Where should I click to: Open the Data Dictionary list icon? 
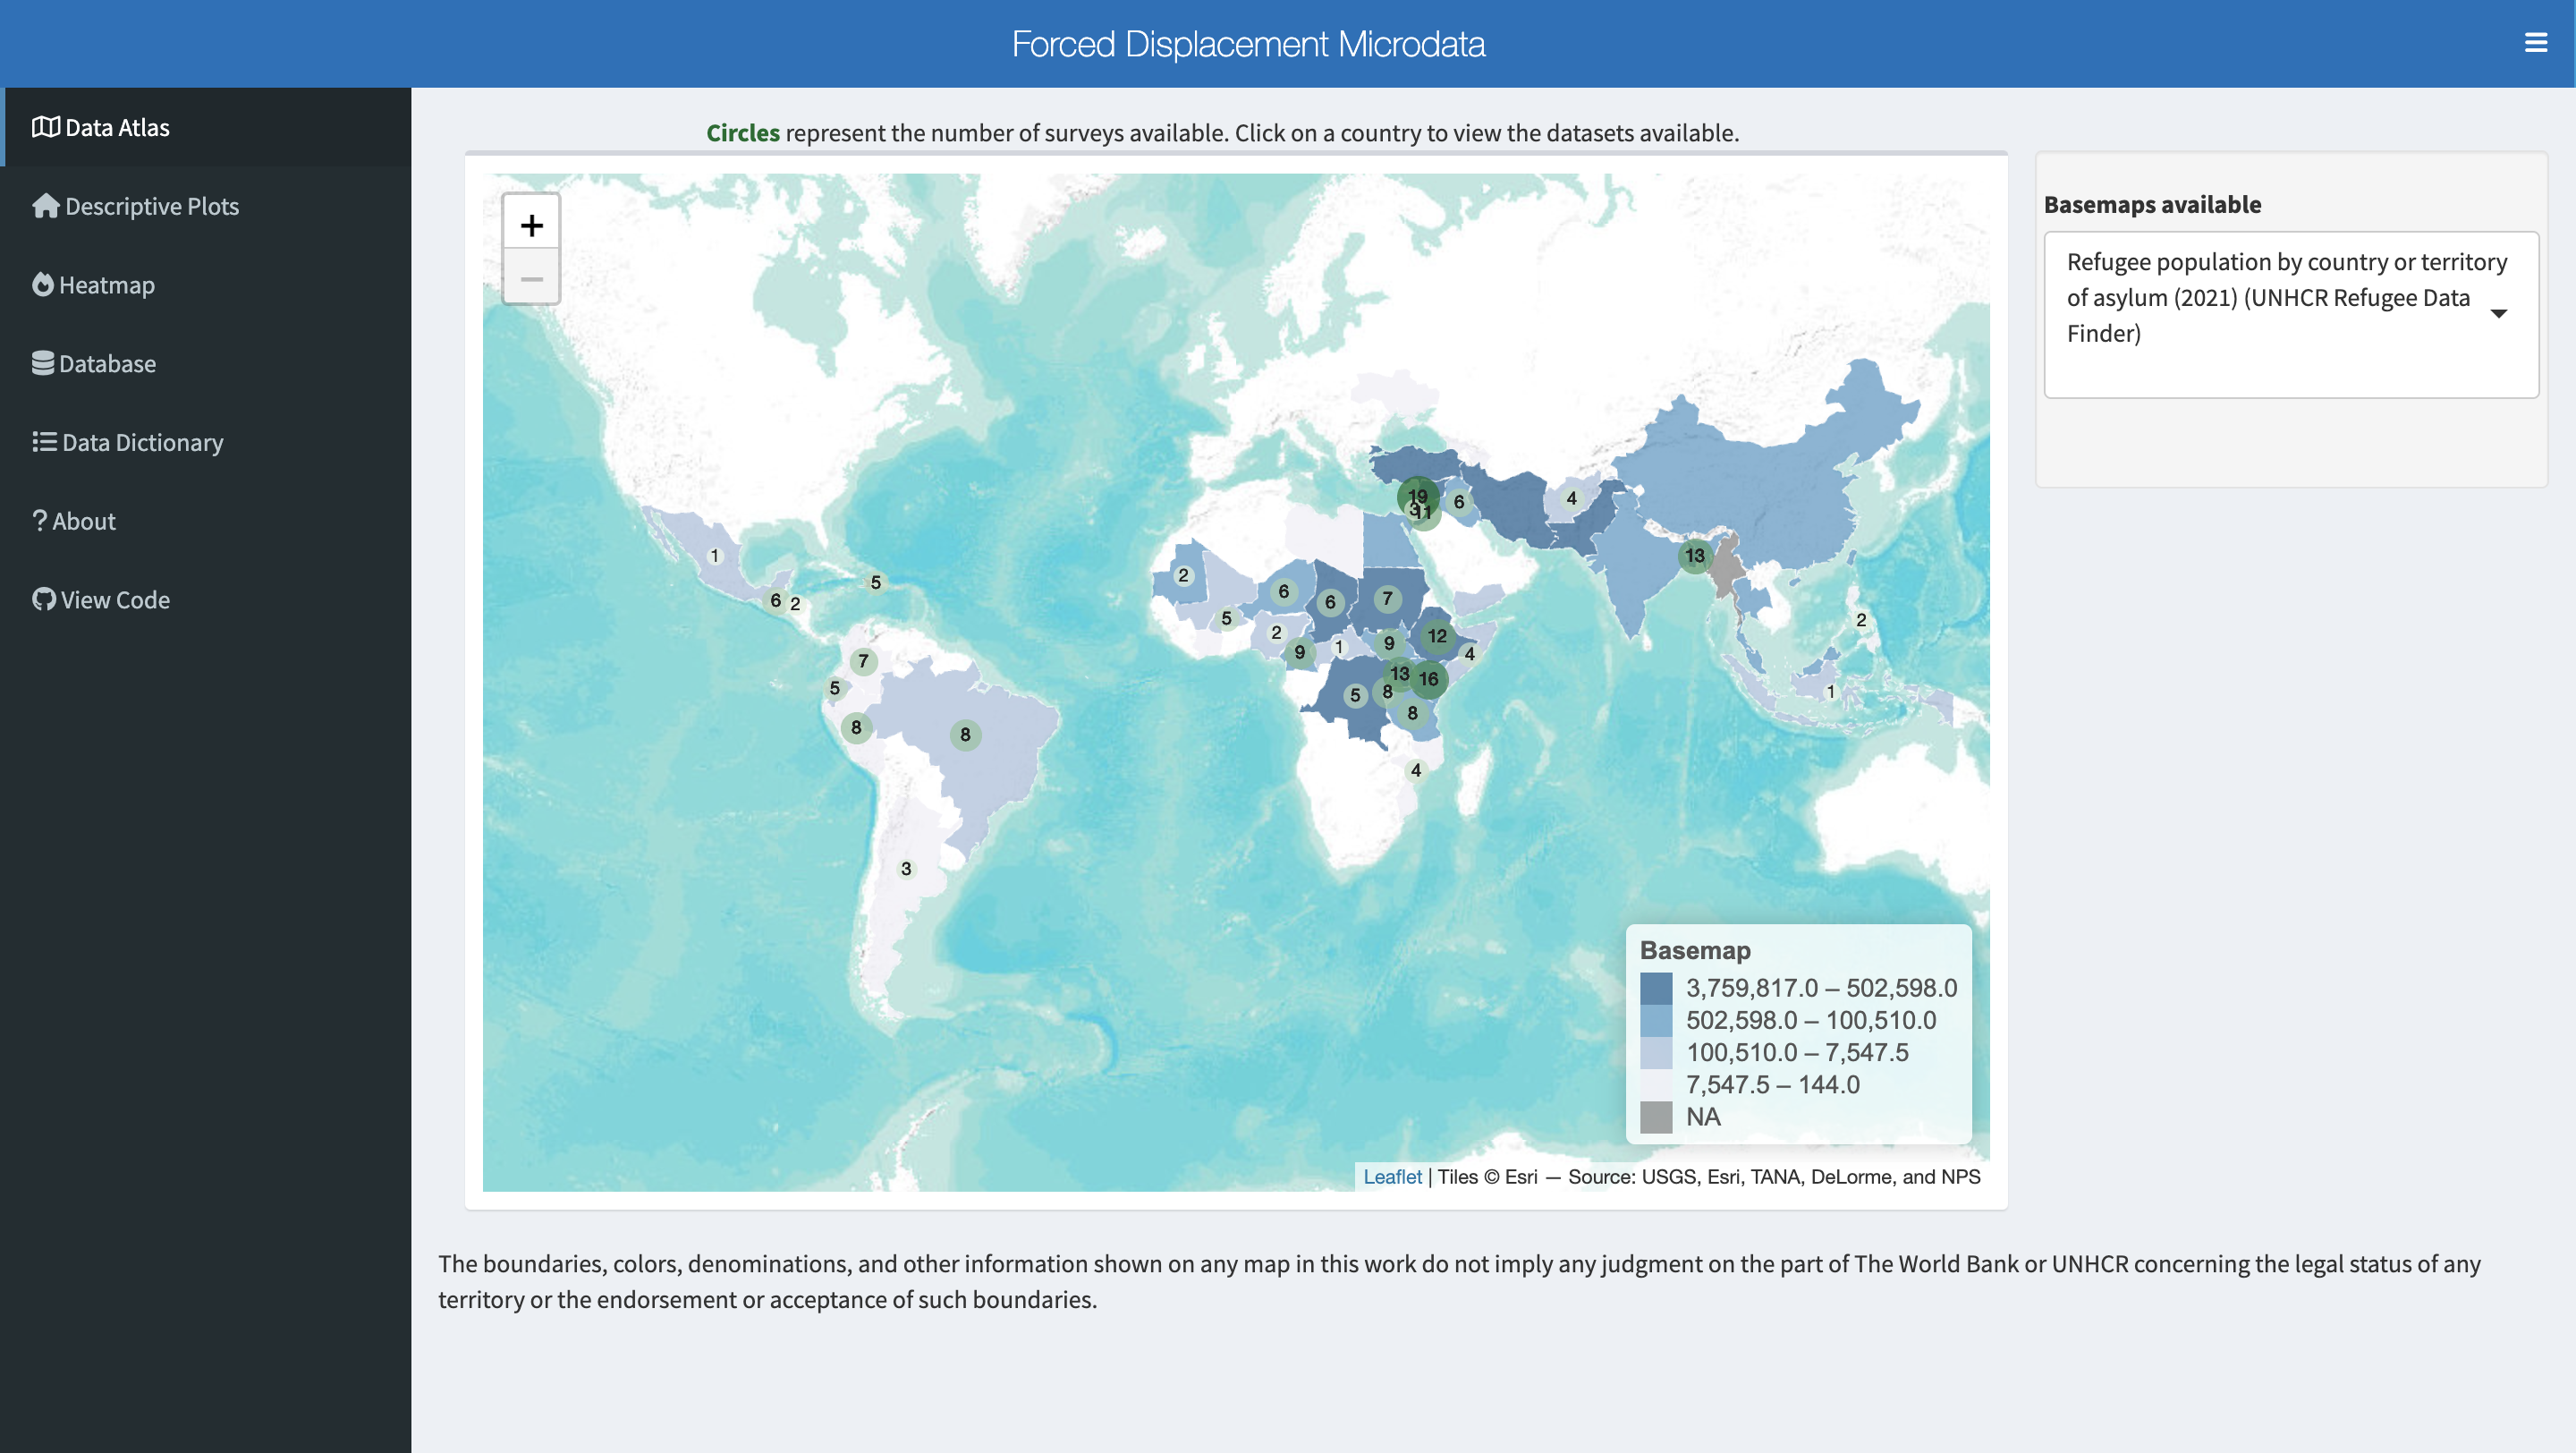point(43,442)
